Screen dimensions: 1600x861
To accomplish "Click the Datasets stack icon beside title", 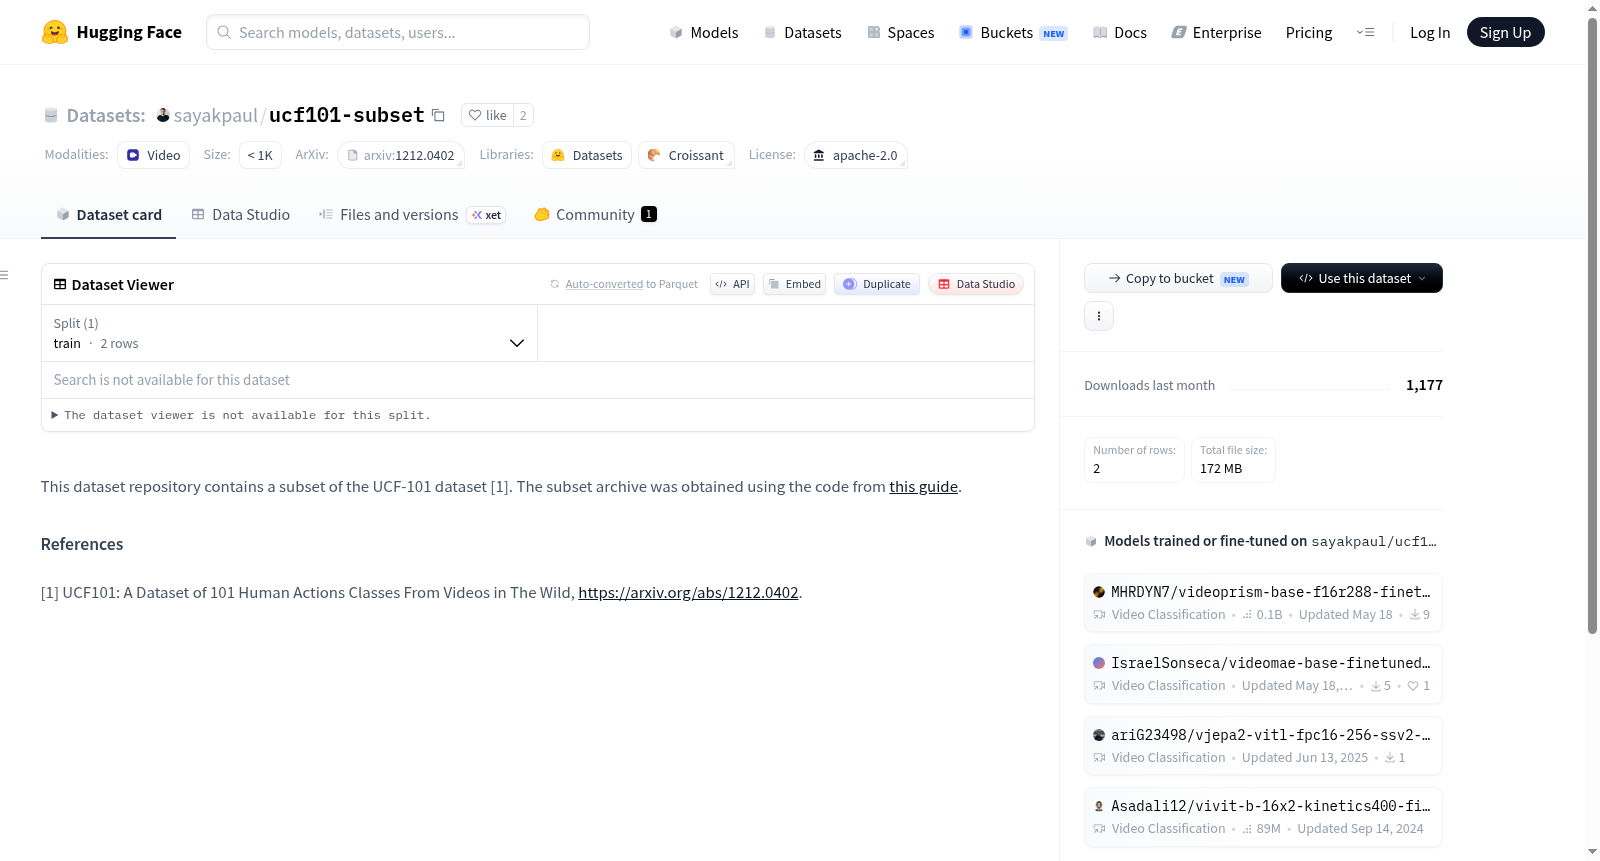I will (x=51, y=115).
